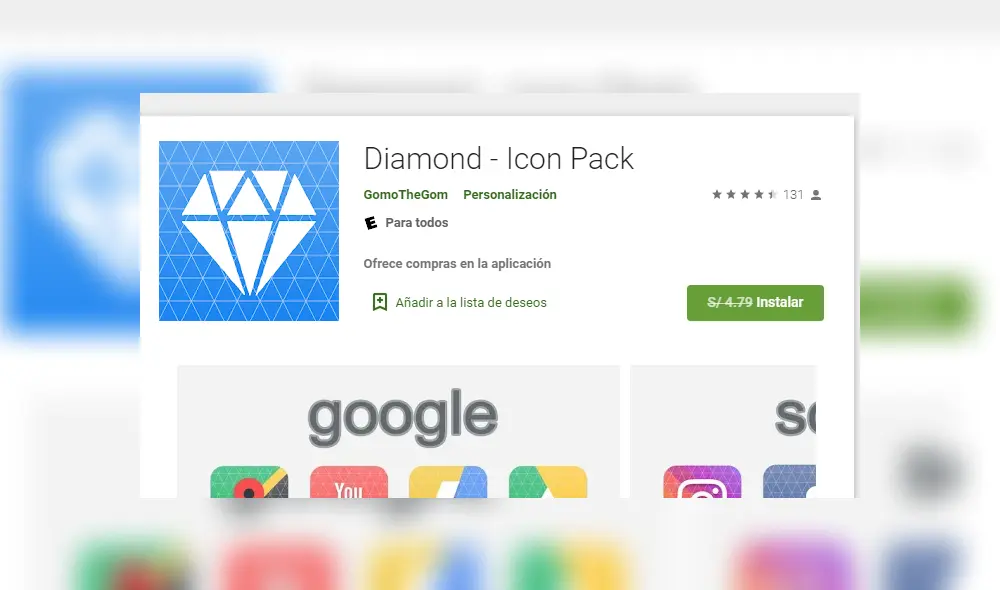The width and height of the screenshot is (1000, 590).
Task: Click the wishlist bookmark icon
Action: tap(379, 302)
